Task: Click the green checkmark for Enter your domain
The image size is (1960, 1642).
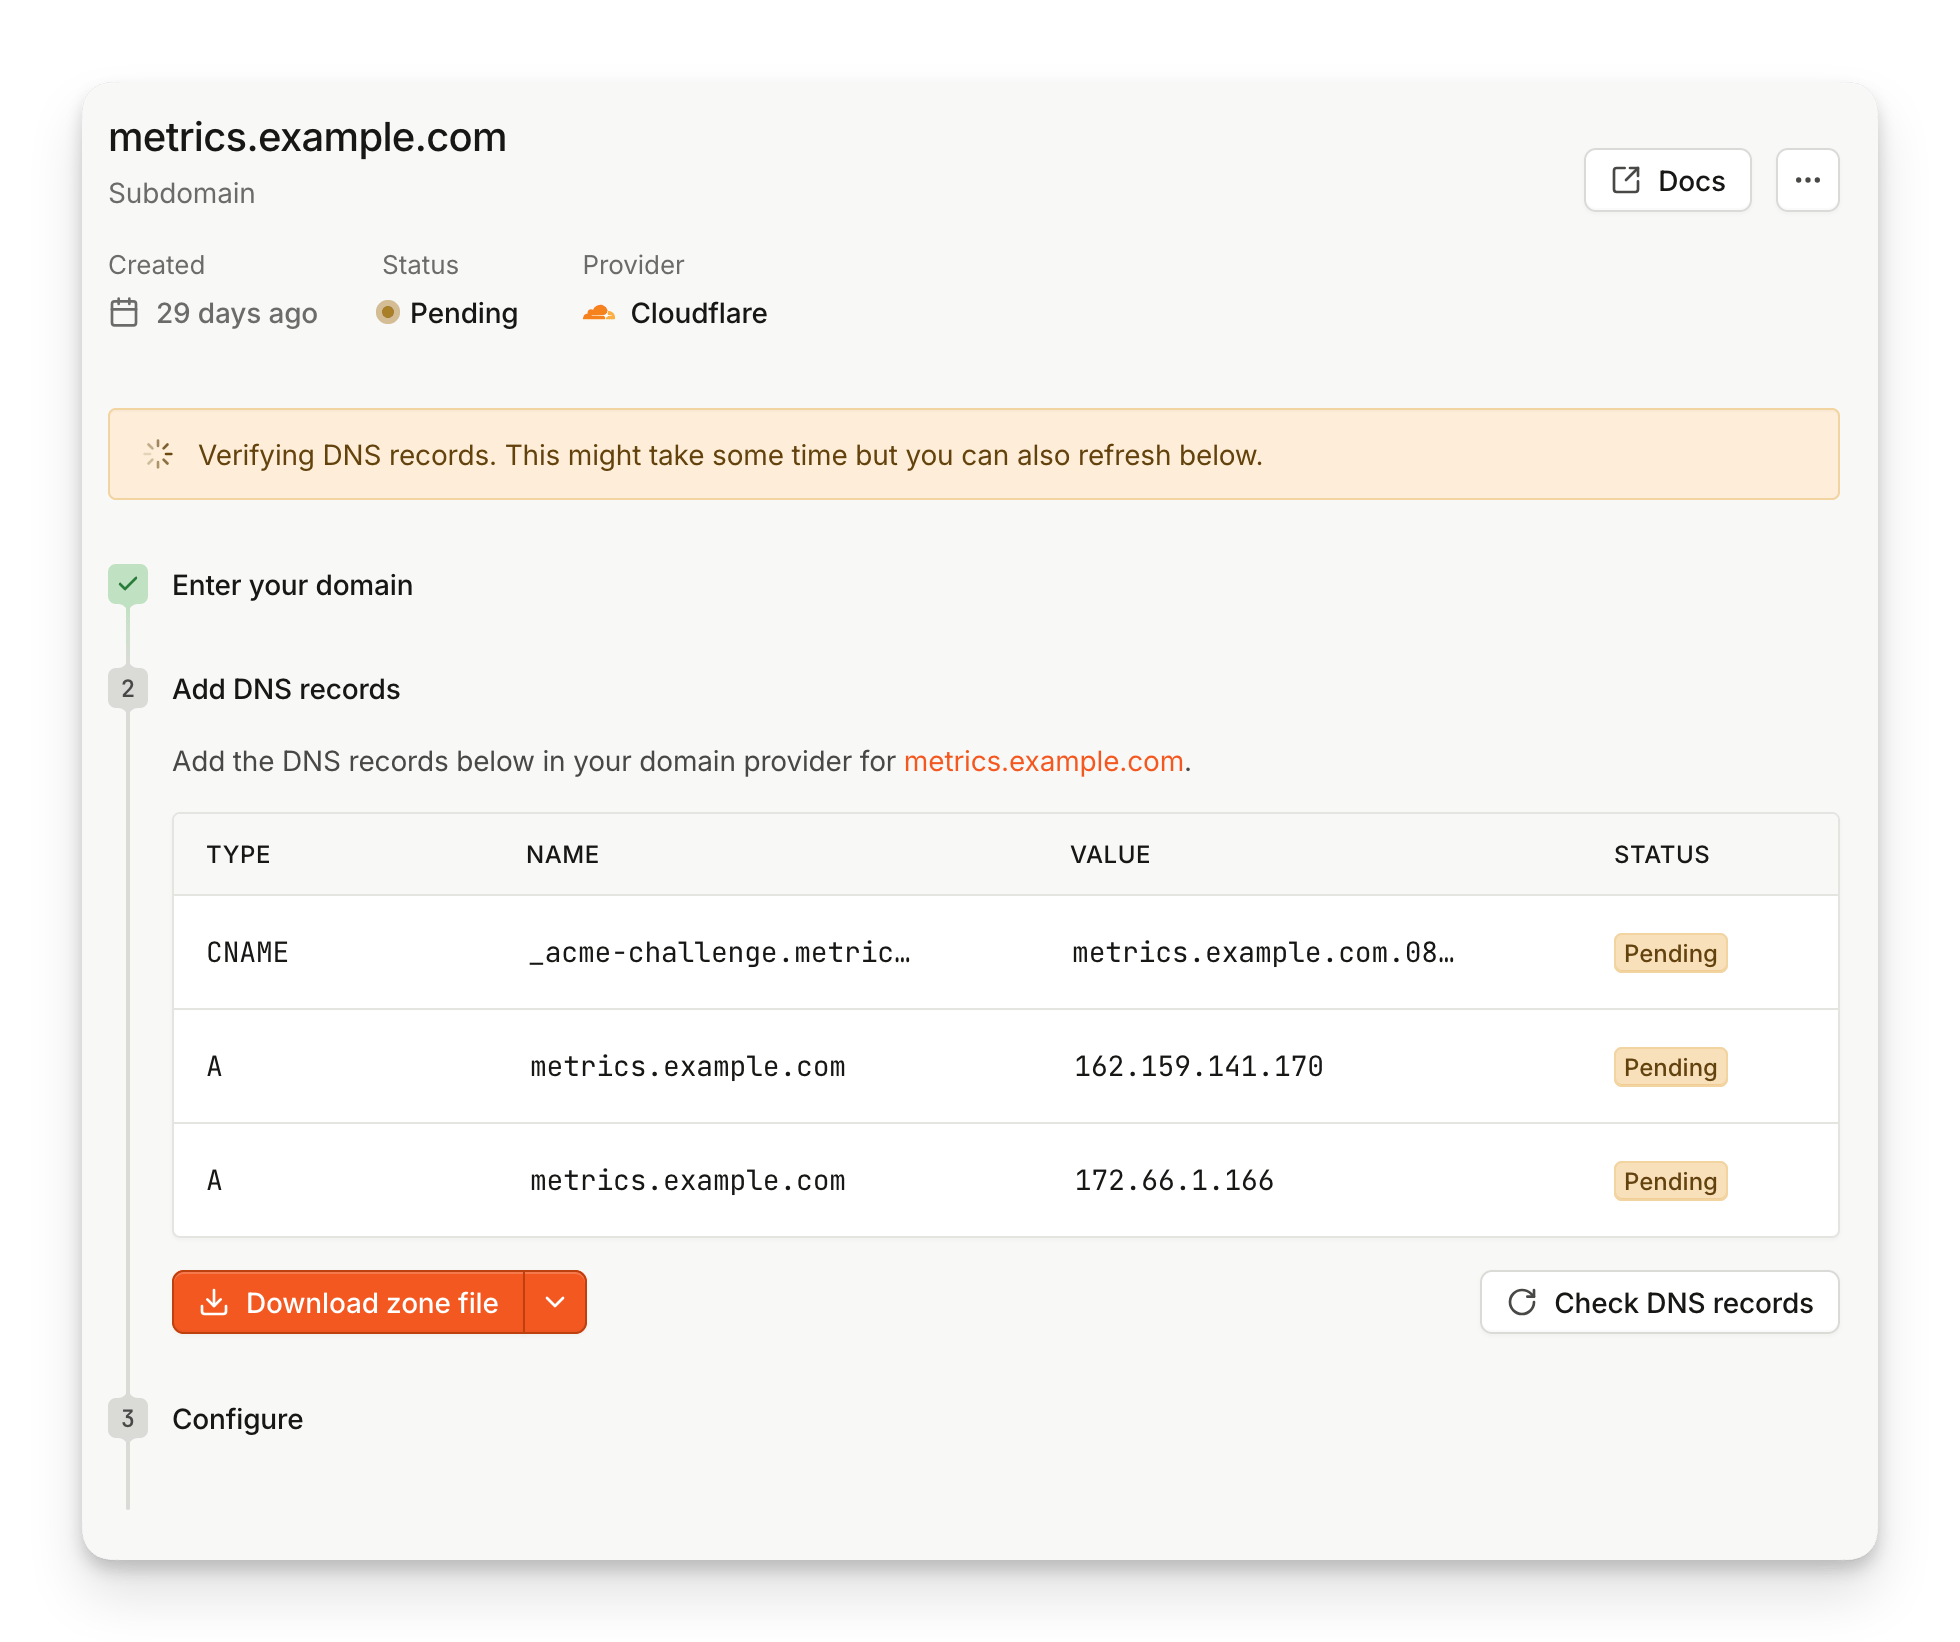Action: (x=128, y=584)
